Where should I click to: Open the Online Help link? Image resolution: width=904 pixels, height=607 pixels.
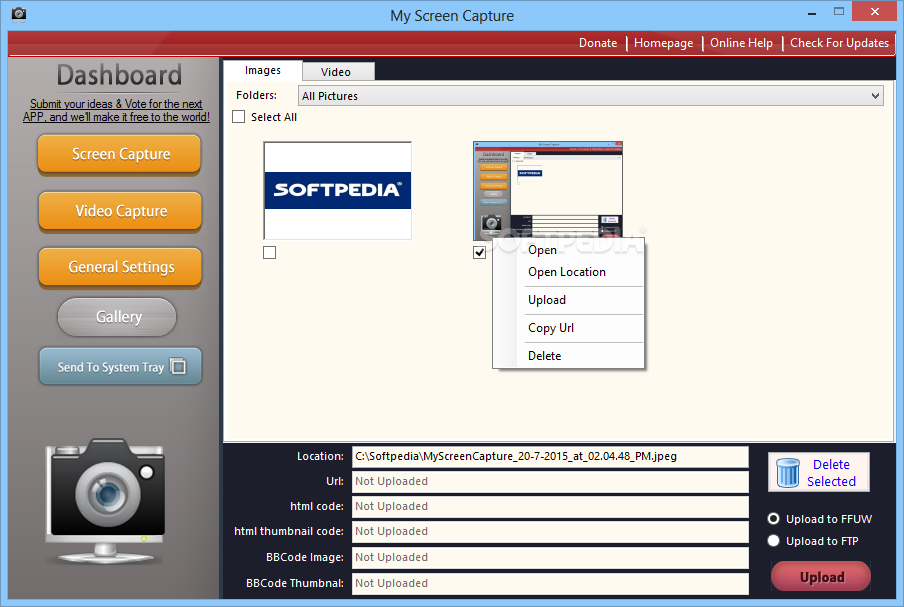point(741,43)
